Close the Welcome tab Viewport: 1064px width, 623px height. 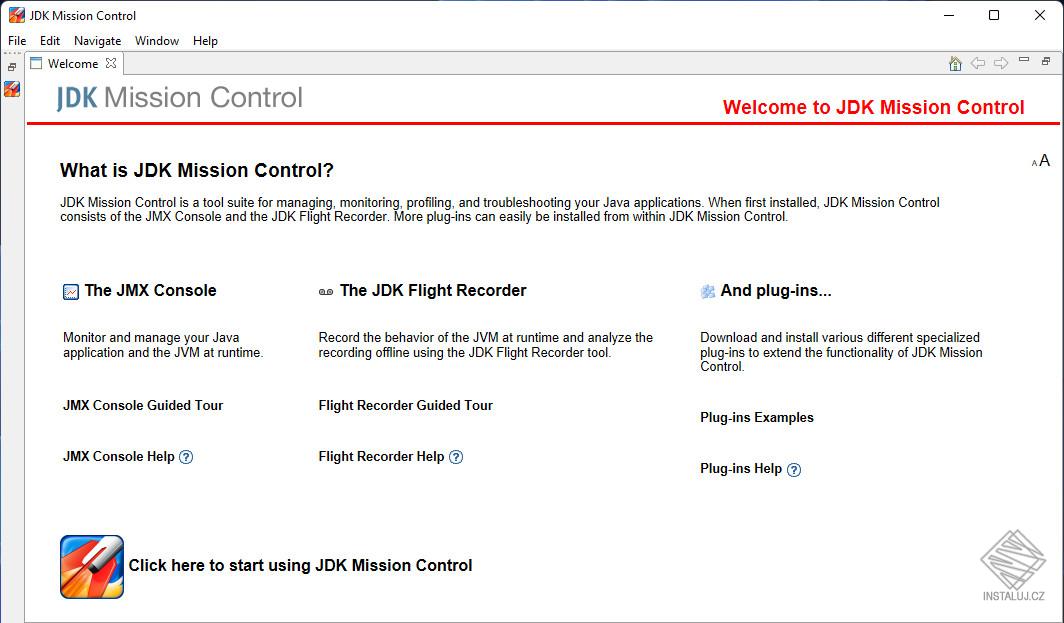pyautogui.click(x=111, y=63)
